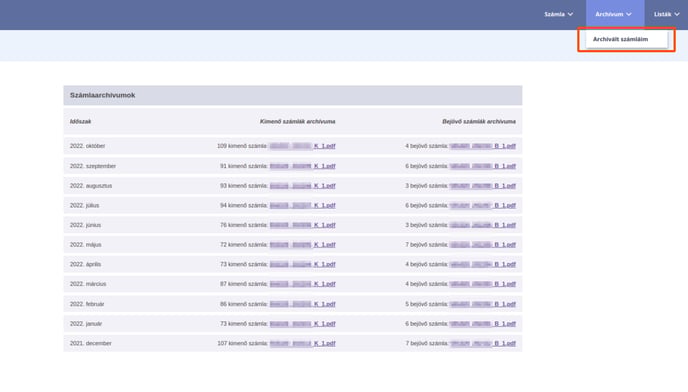The image size is (688, 392).
Task: Download incoming invoices PDF for 2022. július
Action: (483, 205)
